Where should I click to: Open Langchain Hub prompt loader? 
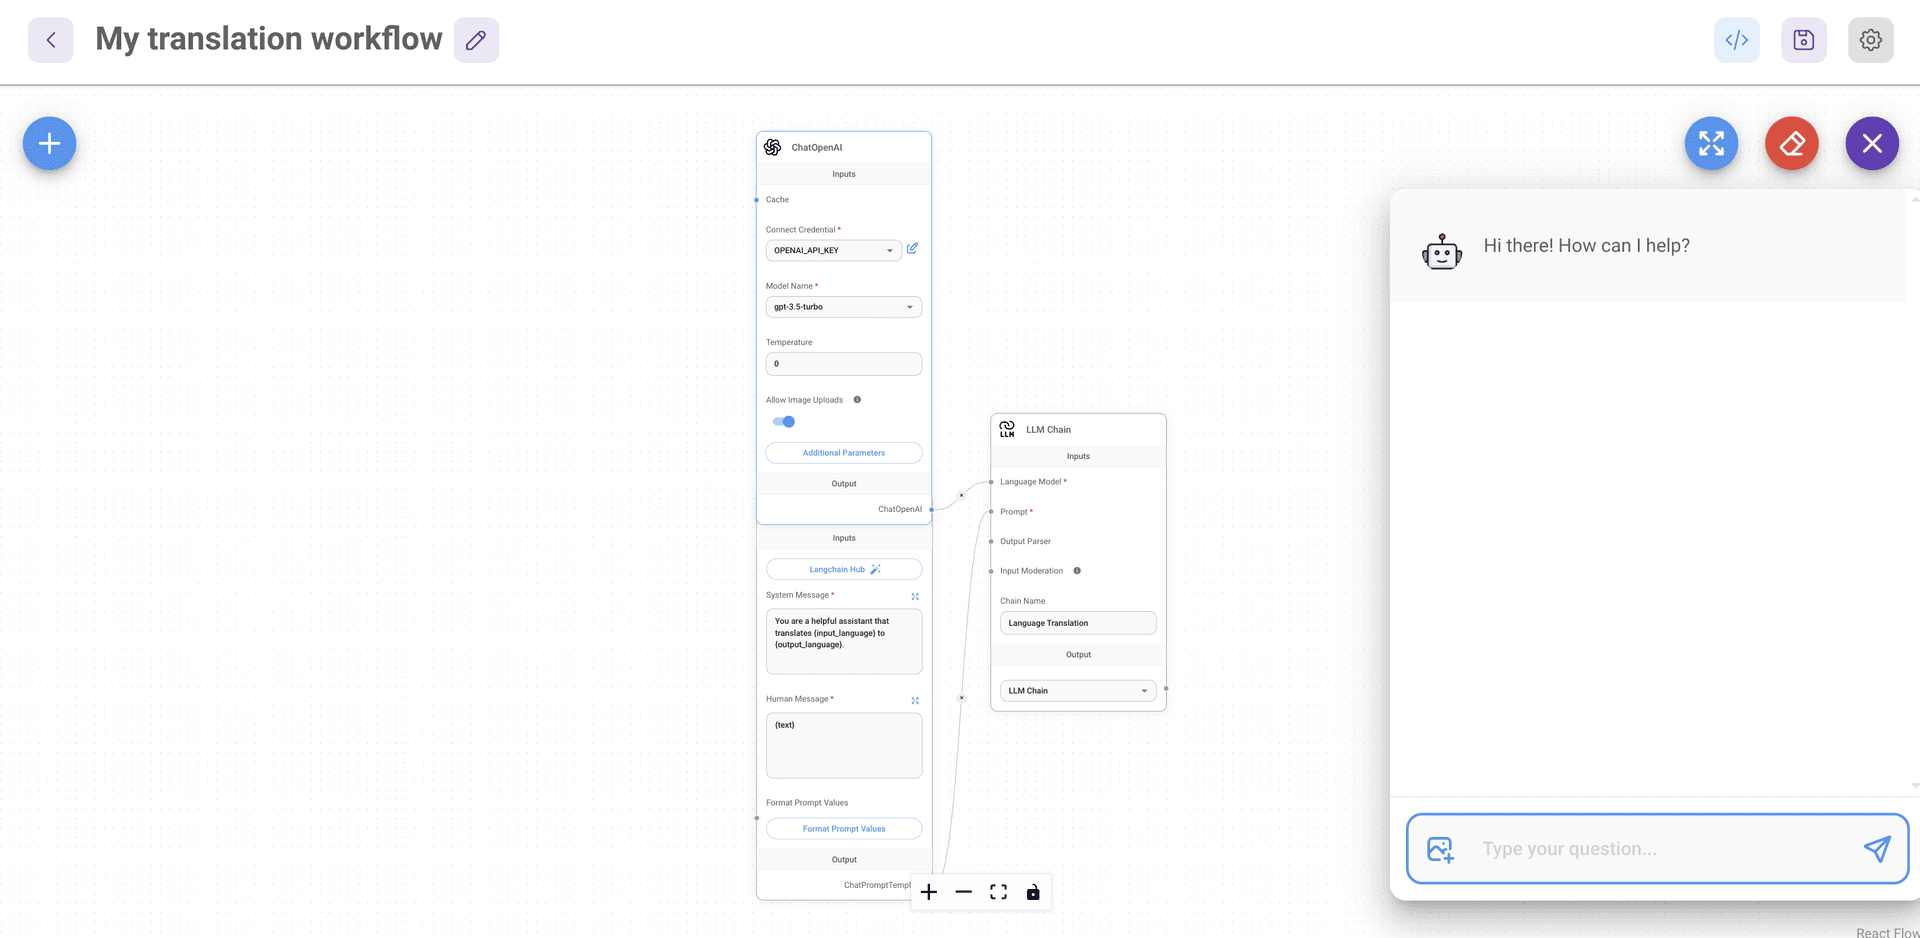[843, 569]
